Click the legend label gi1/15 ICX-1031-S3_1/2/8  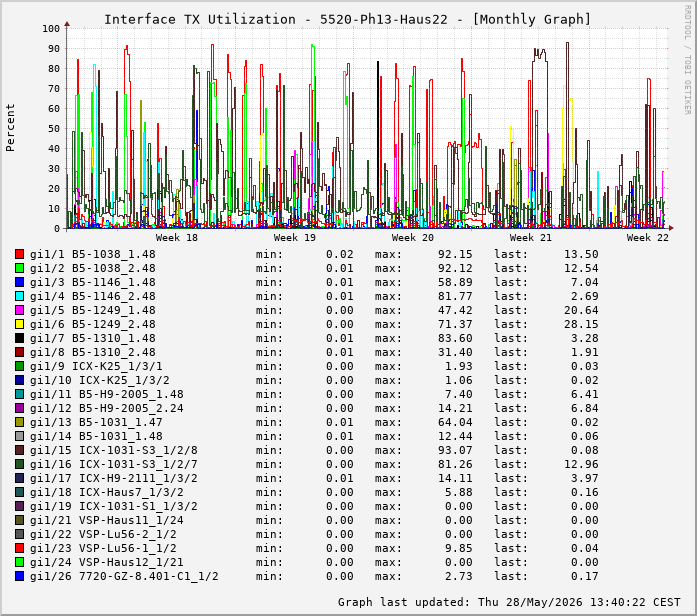click(x=114, y=450)
